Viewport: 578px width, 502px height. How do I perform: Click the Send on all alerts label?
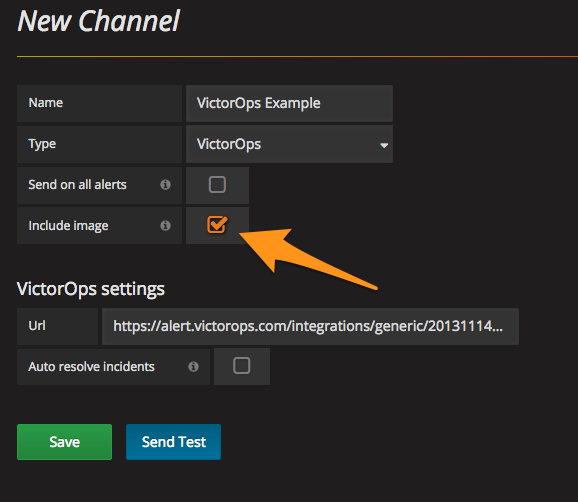pos(77,184)
